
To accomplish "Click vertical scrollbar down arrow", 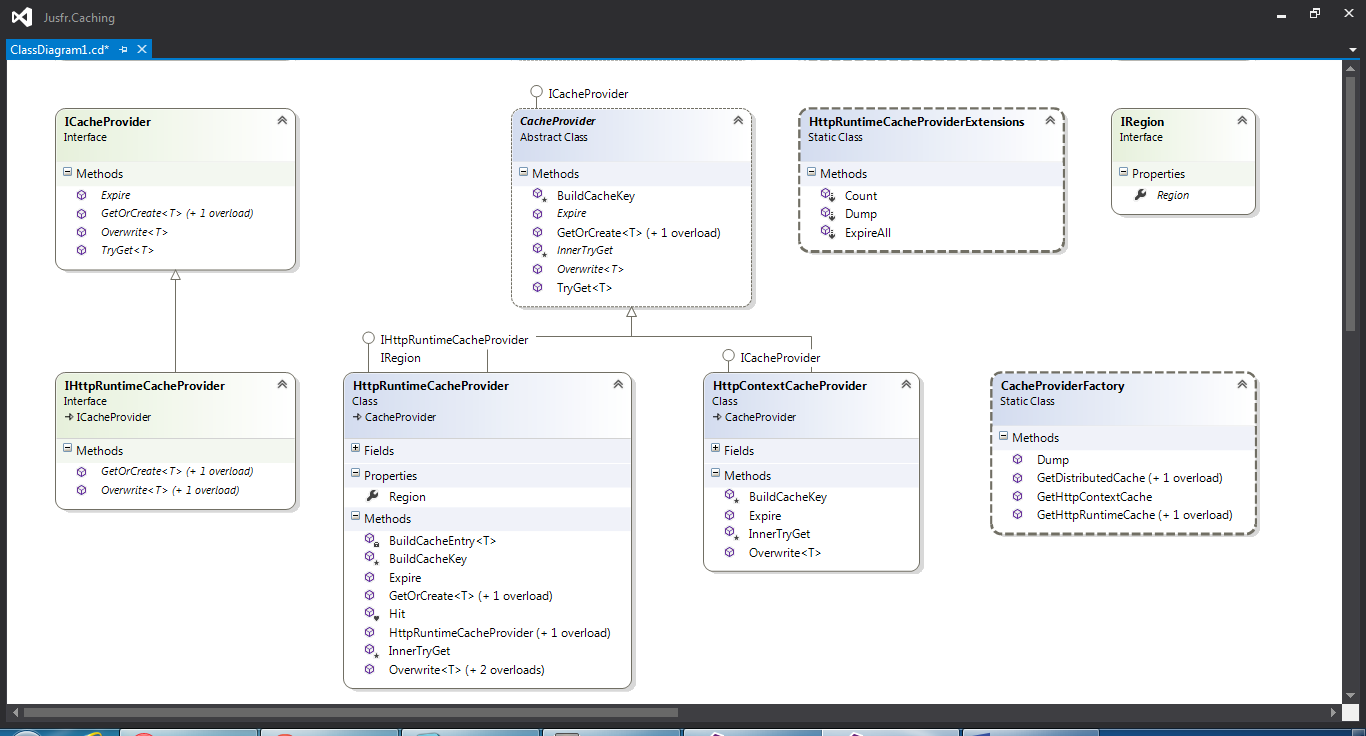I will point(1351,694).
